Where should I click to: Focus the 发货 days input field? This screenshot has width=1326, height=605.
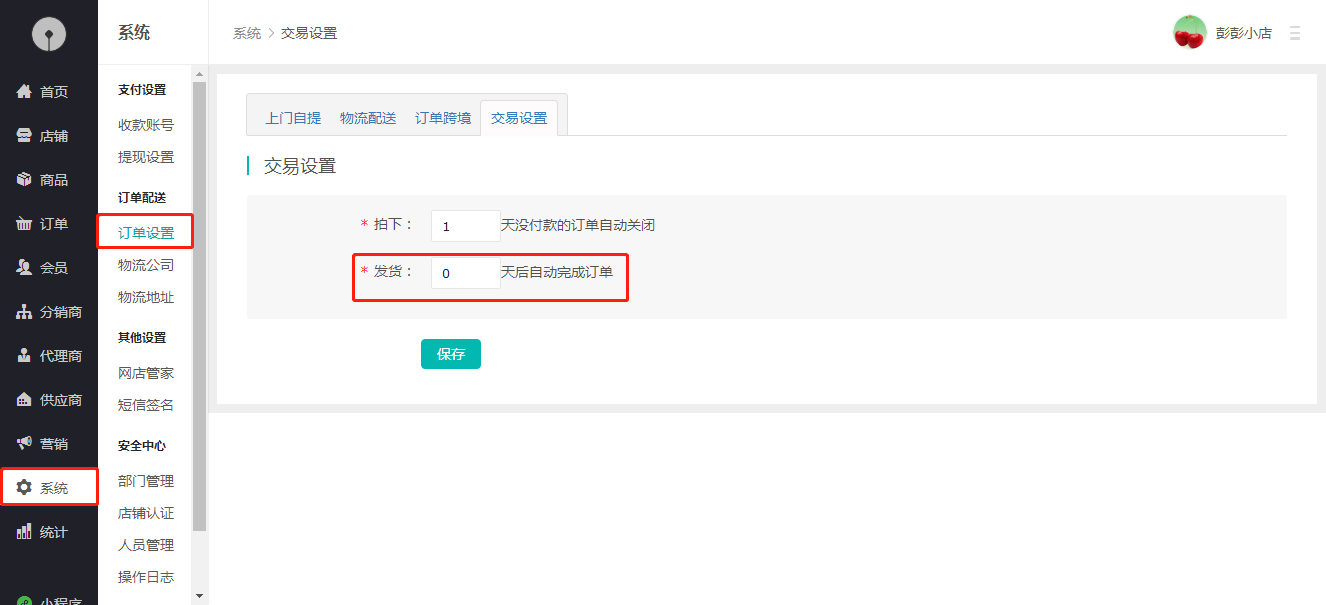coord(465,273)
